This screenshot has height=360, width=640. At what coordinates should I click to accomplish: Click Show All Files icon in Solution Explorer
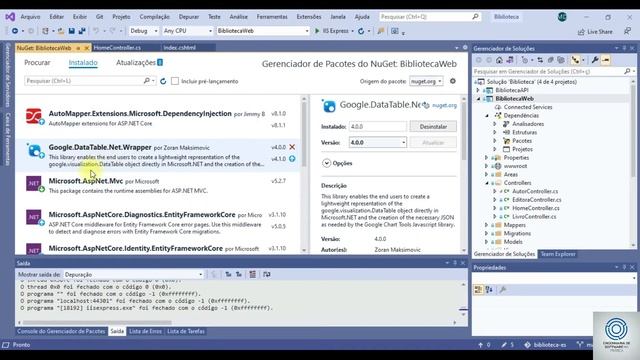(x=561, y=60)
